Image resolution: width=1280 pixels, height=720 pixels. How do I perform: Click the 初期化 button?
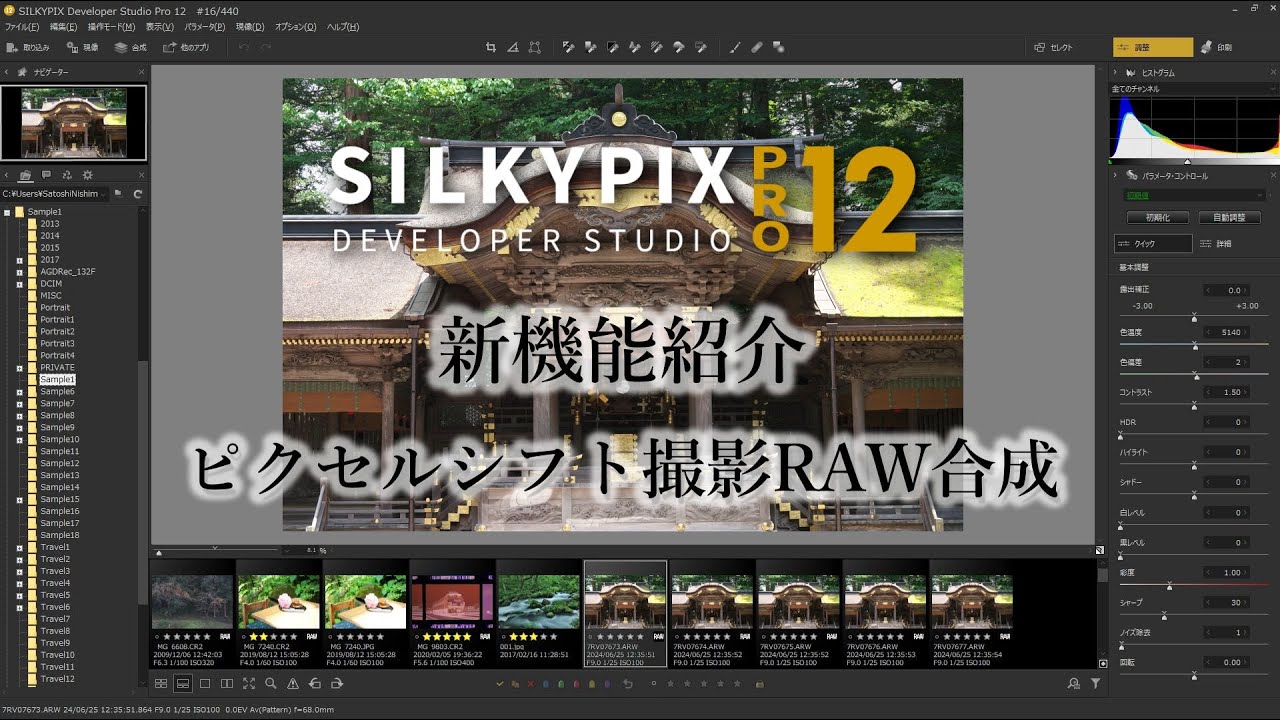point(1159,217)
